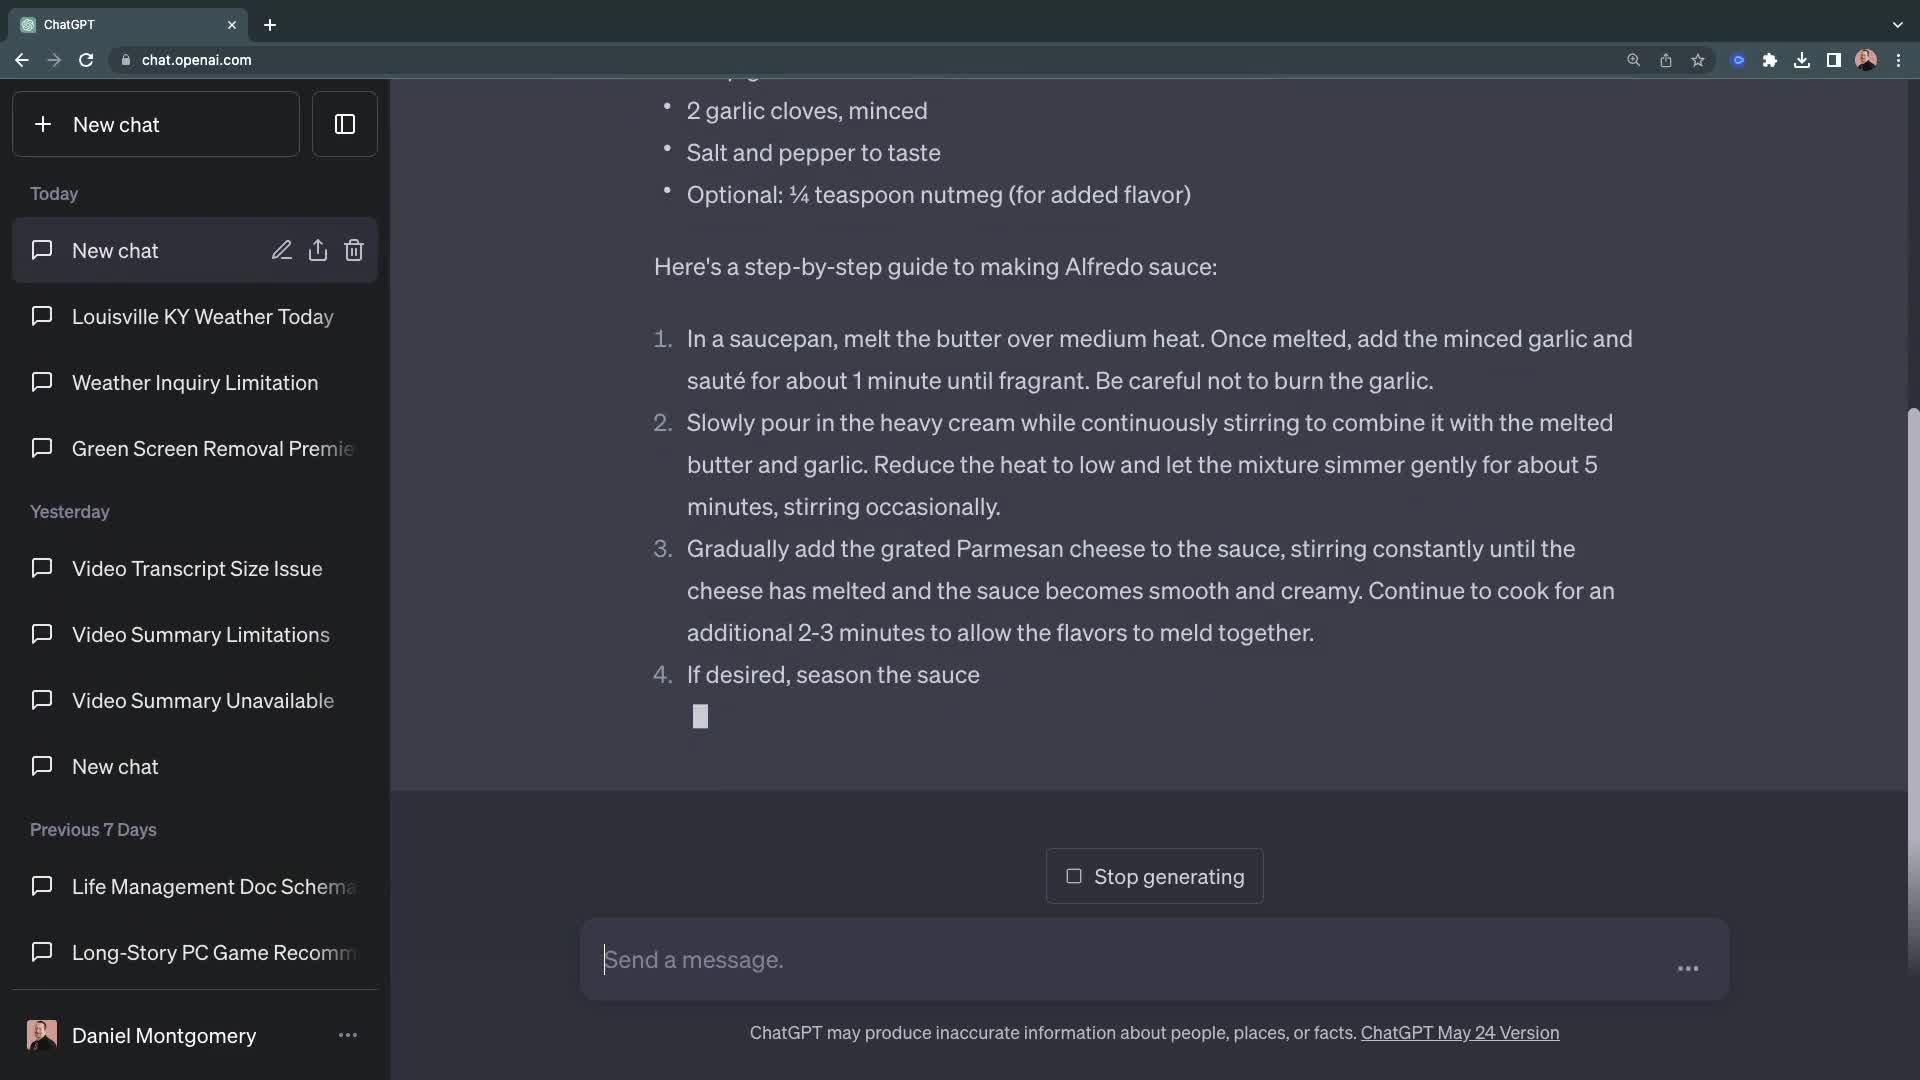Click the browser reload page icon
Viewport: 1920px width, 1080px height.
[86, 60]
